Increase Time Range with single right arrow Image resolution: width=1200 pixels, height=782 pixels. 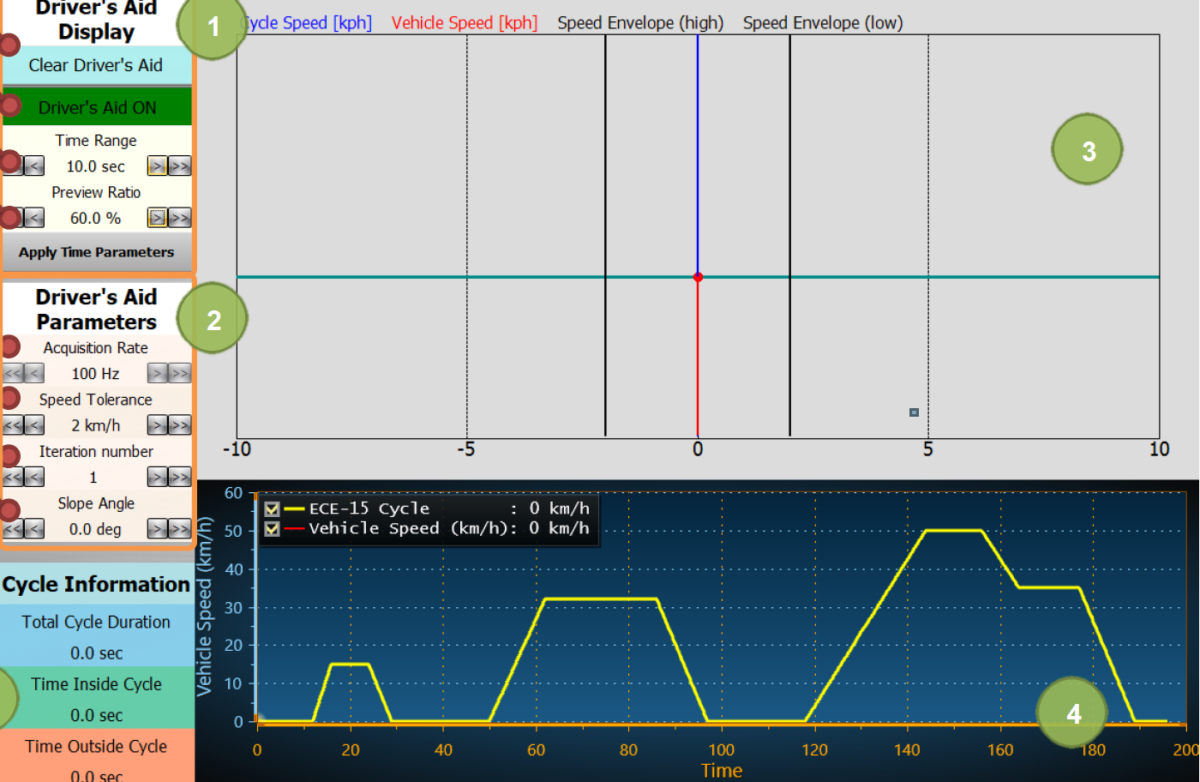[x=157, y=166]
